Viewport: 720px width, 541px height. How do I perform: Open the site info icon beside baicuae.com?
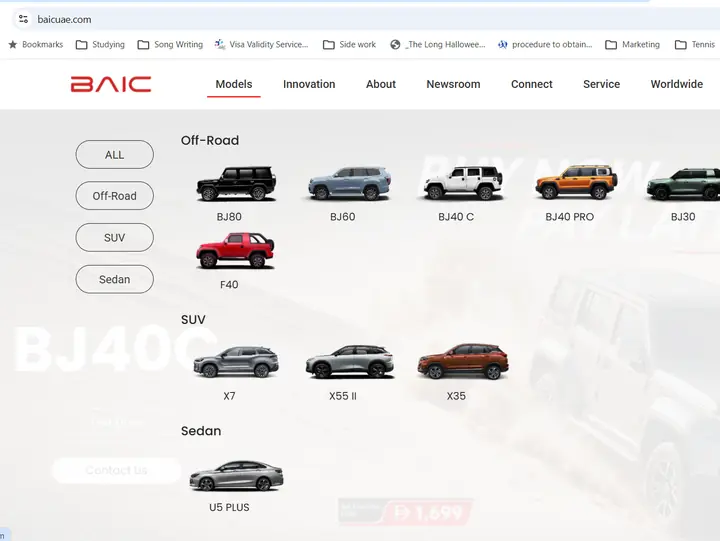coord(23,19)
